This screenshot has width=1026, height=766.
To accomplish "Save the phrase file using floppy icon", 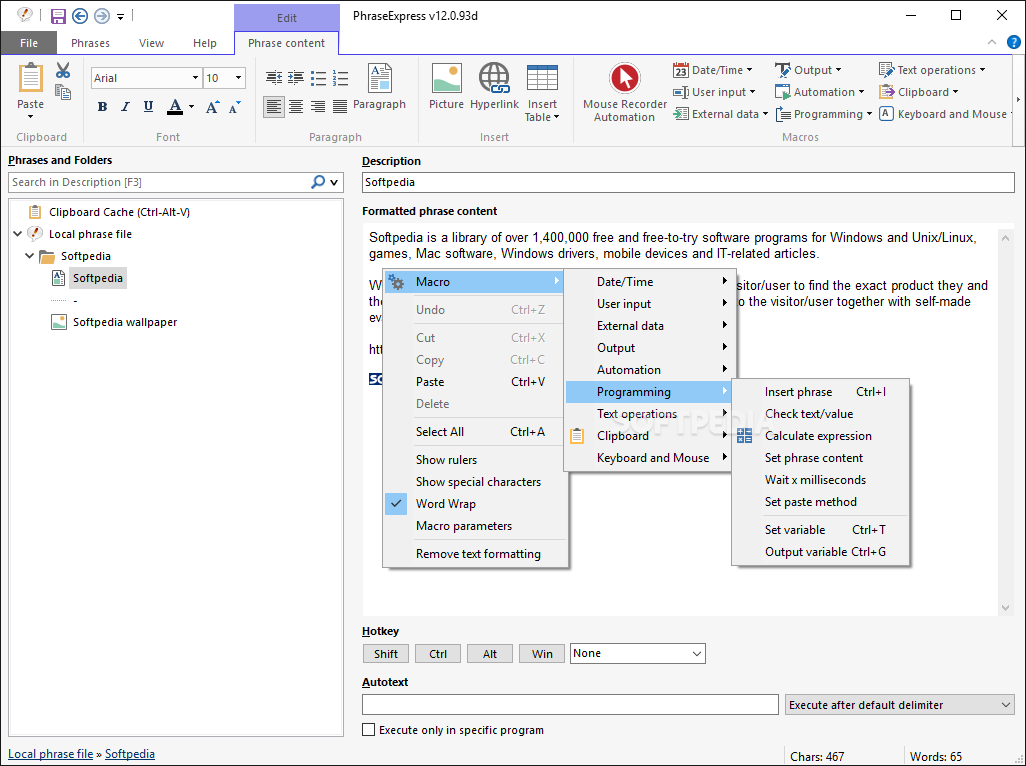I will point(58,16).
